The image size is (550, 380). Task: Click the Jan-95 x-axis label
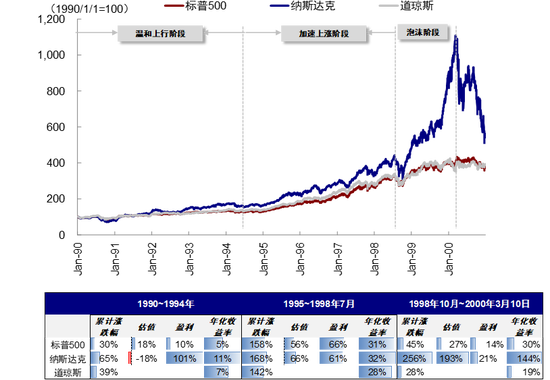click(263, 259)
